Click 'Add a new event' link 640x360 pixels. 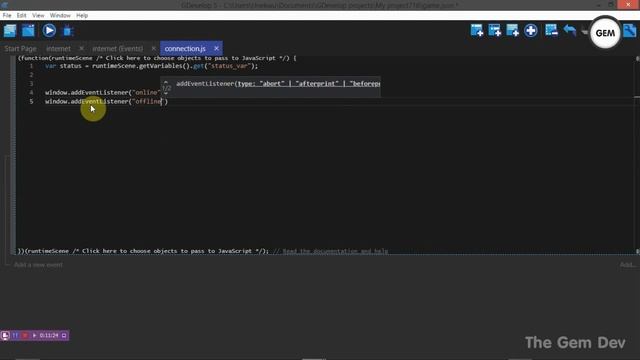pos(38,265)
